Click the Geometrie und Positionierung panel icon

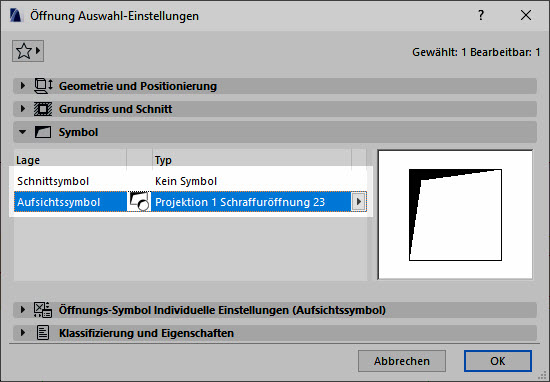43,86
